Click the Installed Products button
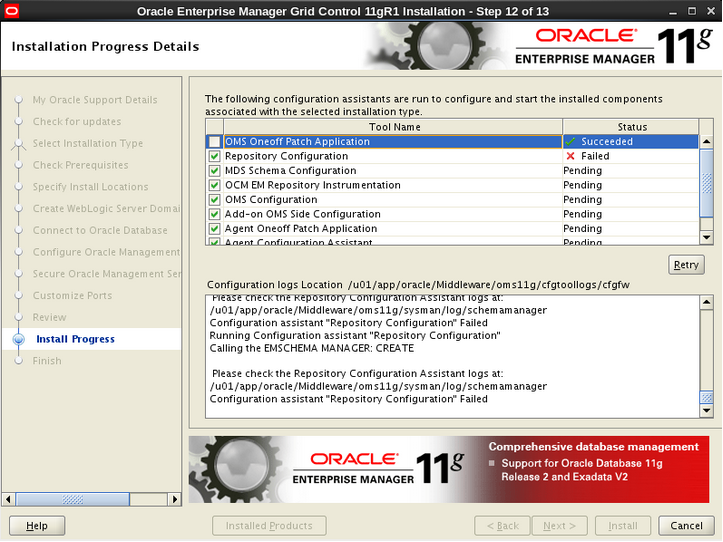 coord(269,525)
